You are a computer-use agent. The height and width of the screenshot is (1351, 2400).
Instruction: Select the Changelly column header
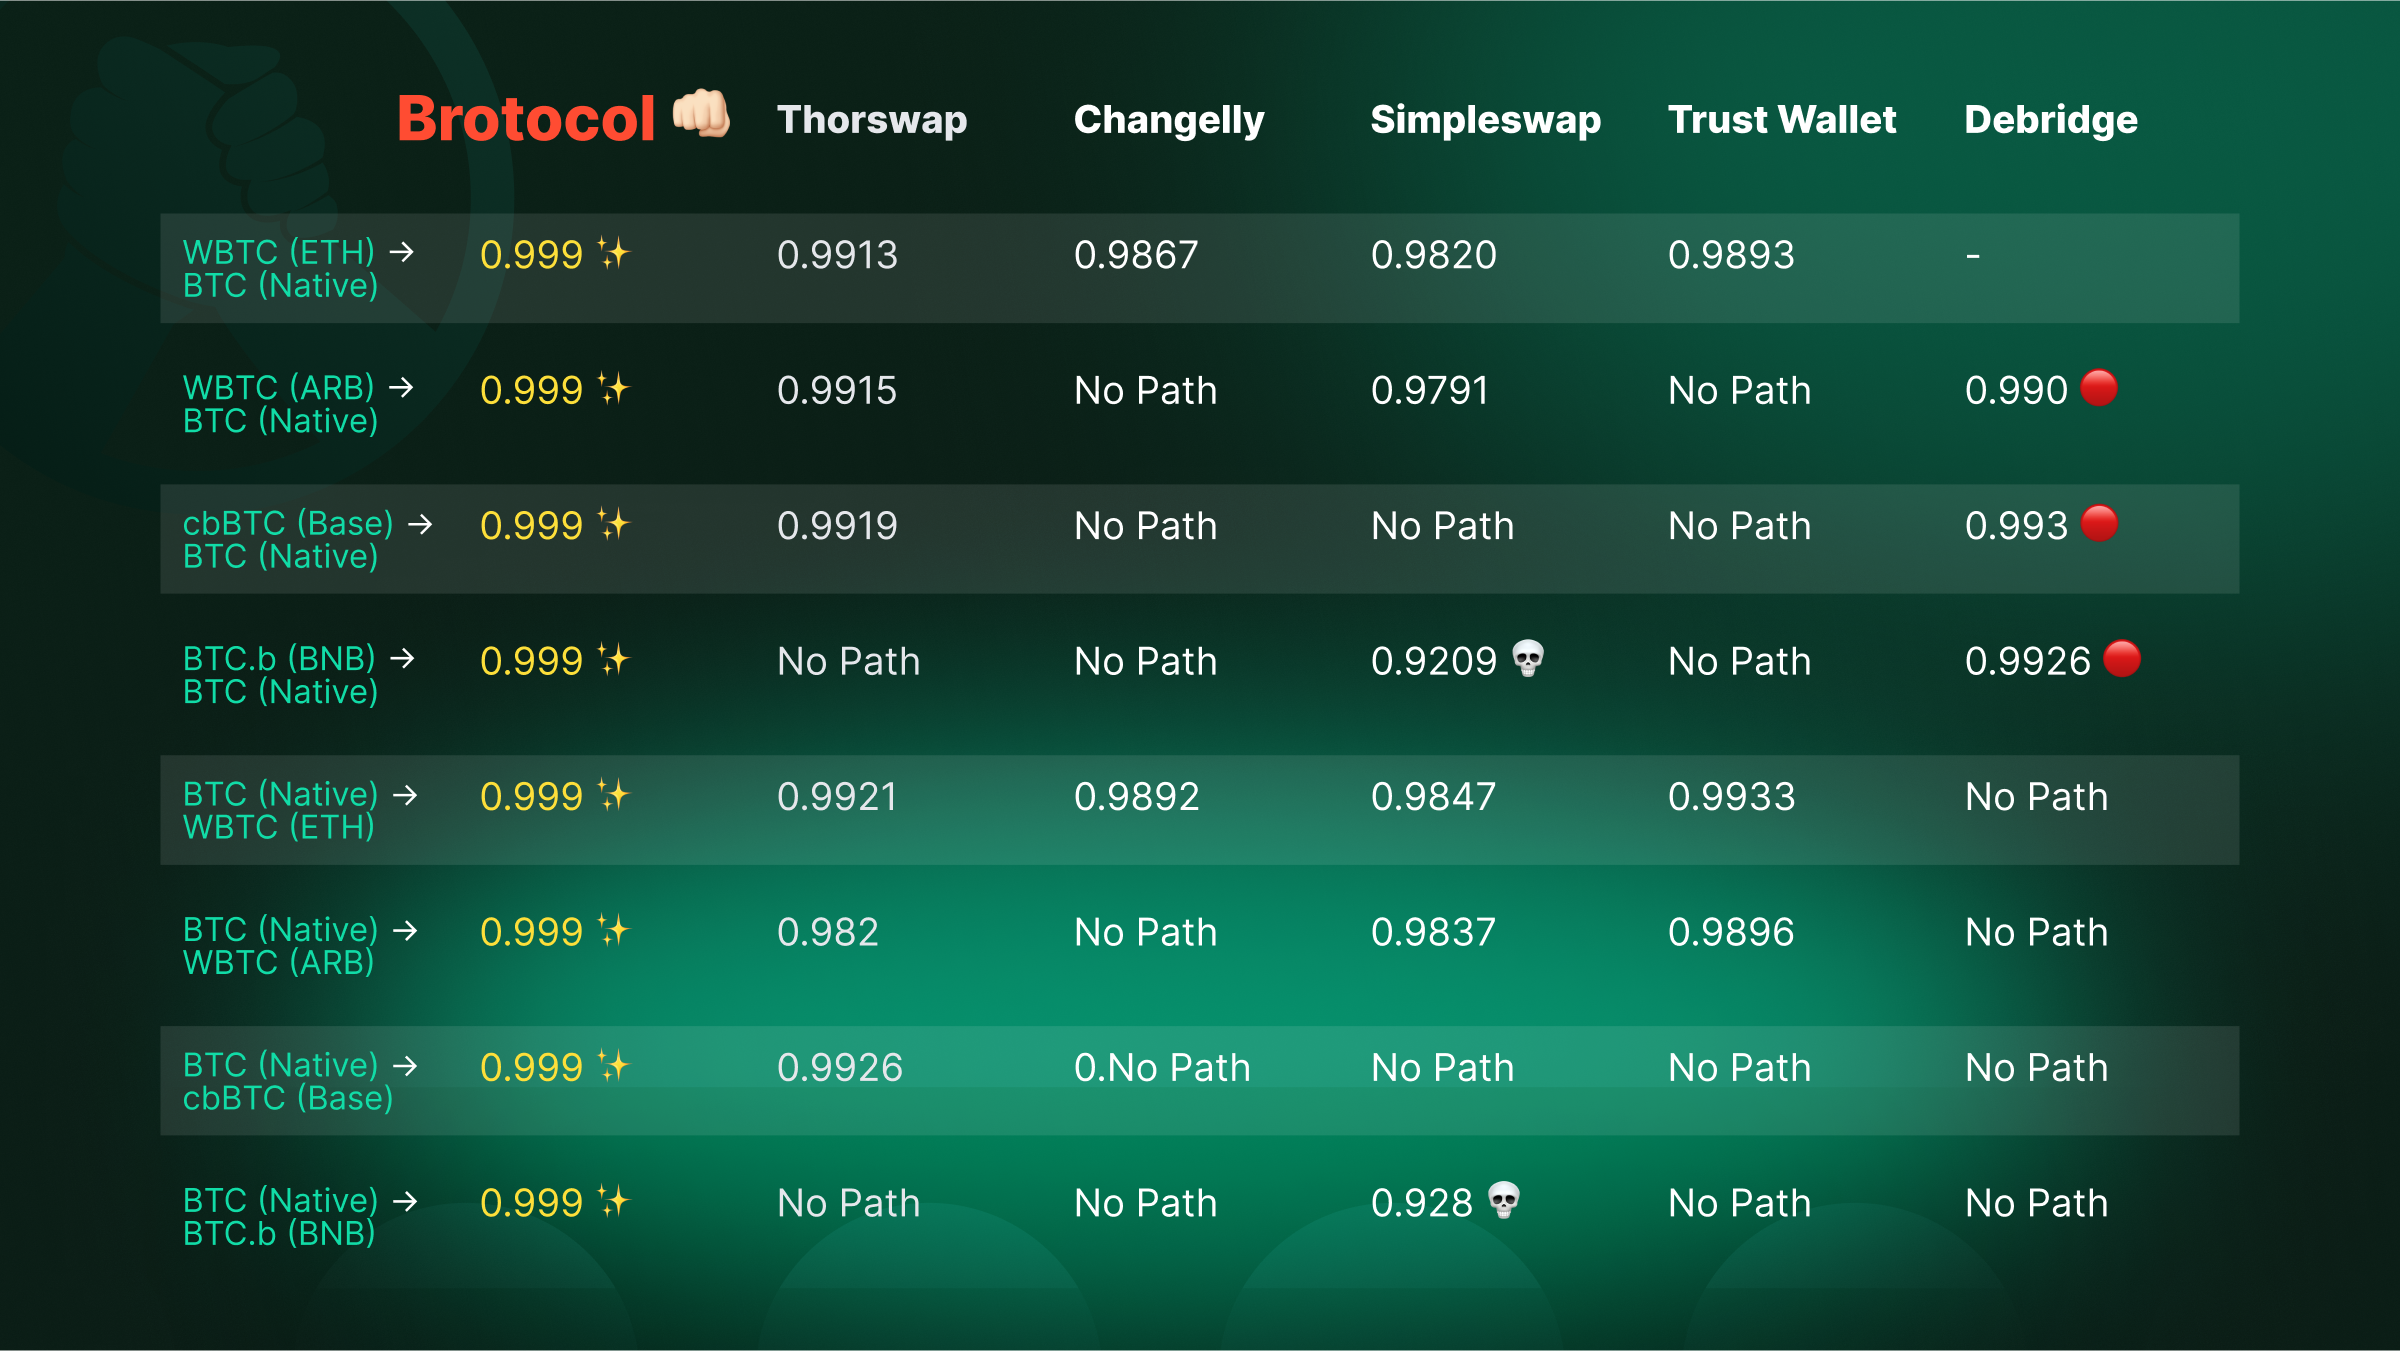1168,120
